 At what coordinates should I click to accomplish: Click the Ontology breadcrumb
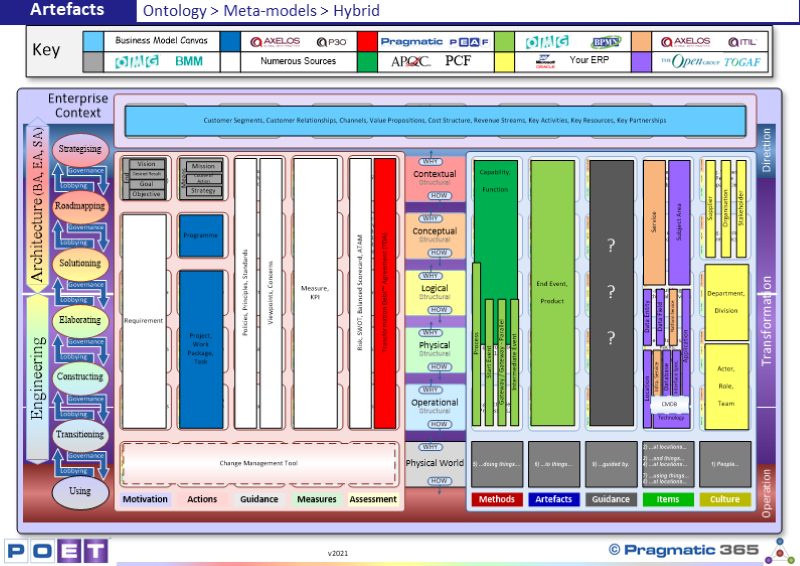point(175,11)
